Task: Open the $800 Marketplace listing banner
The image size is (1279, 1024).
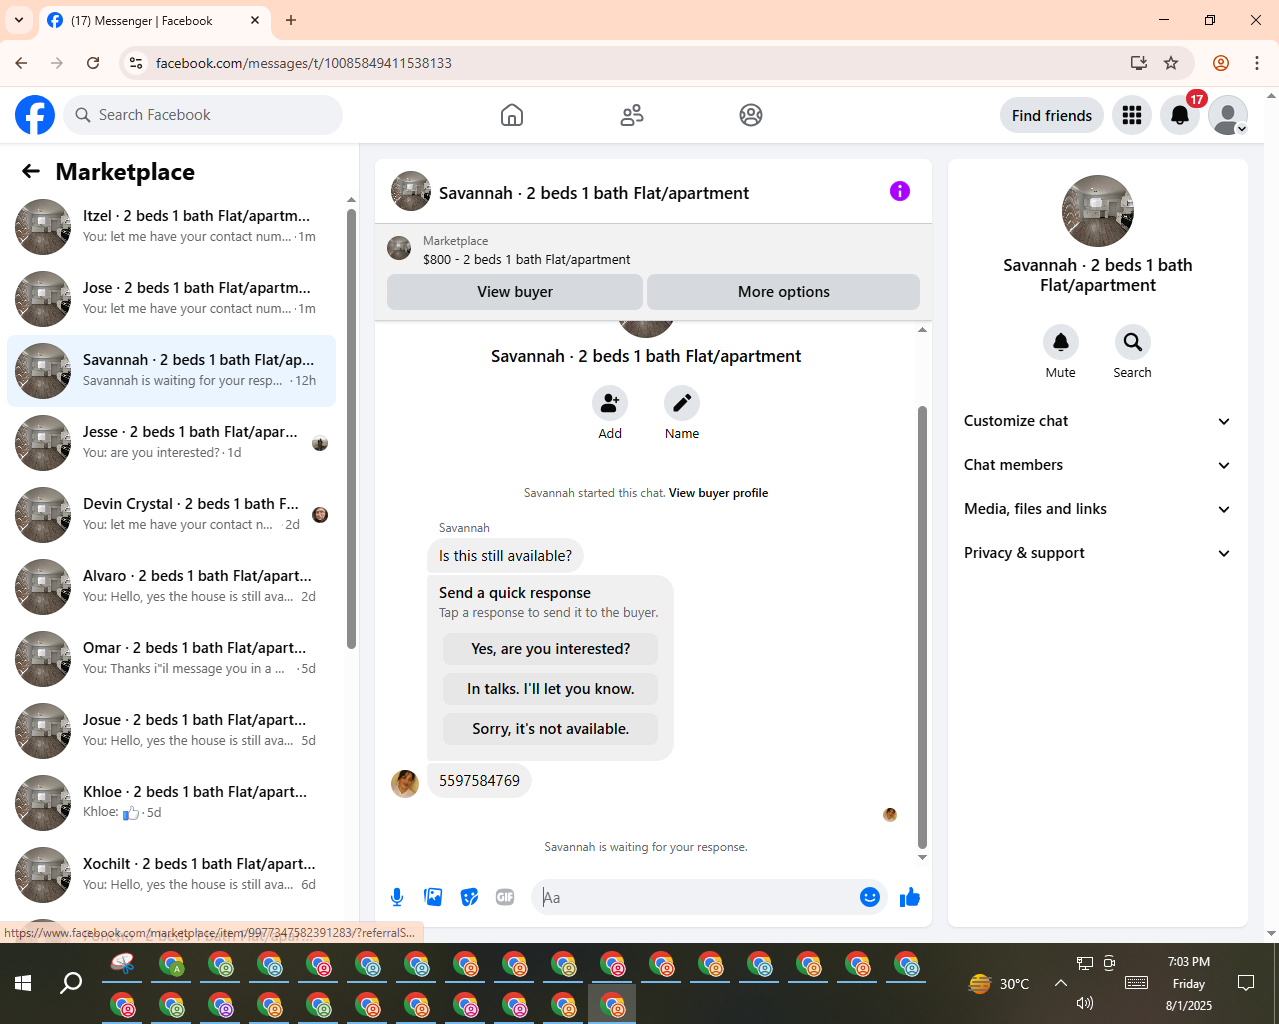Action: tap(653, 249)
